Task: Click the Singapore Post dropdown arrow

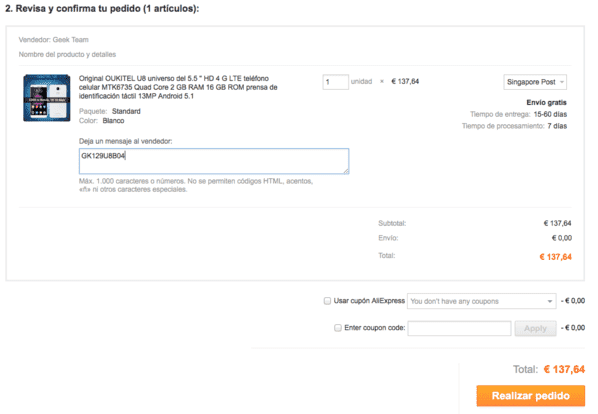Action: 561,82
